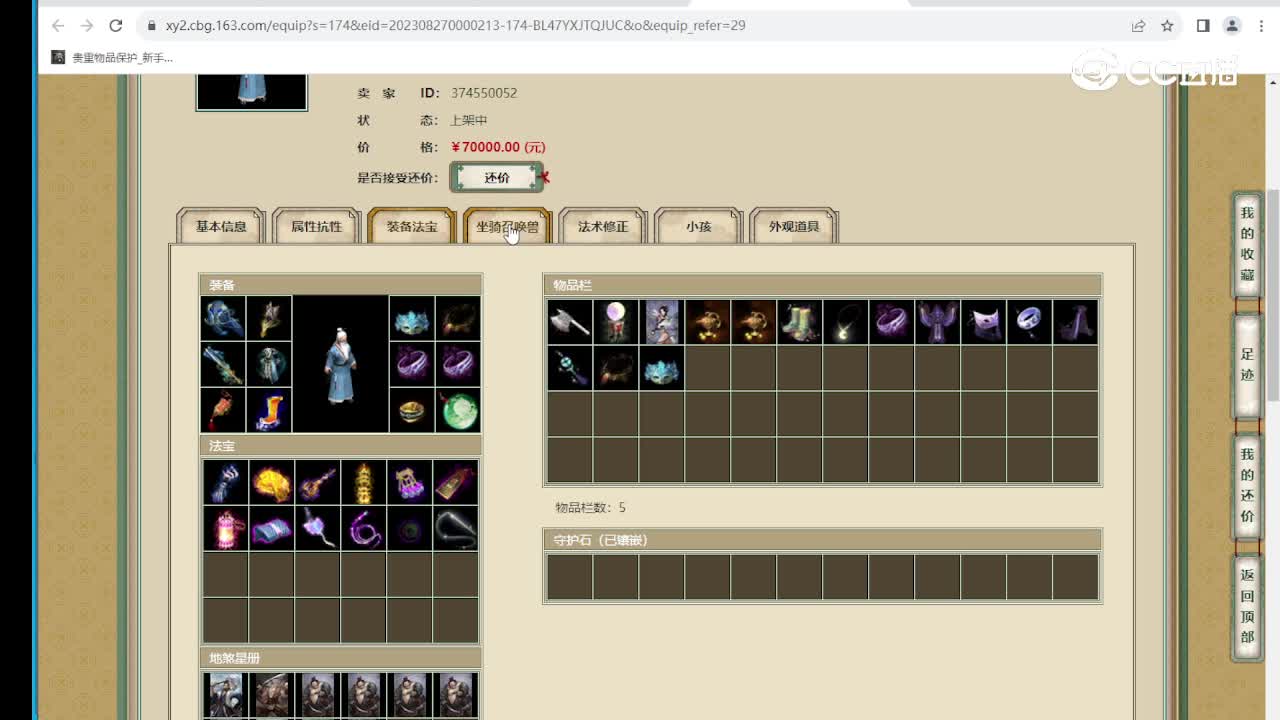Click the blue helmet in the 装备 panel
This screenshot has height=720, width=1280.
[223, 318]
